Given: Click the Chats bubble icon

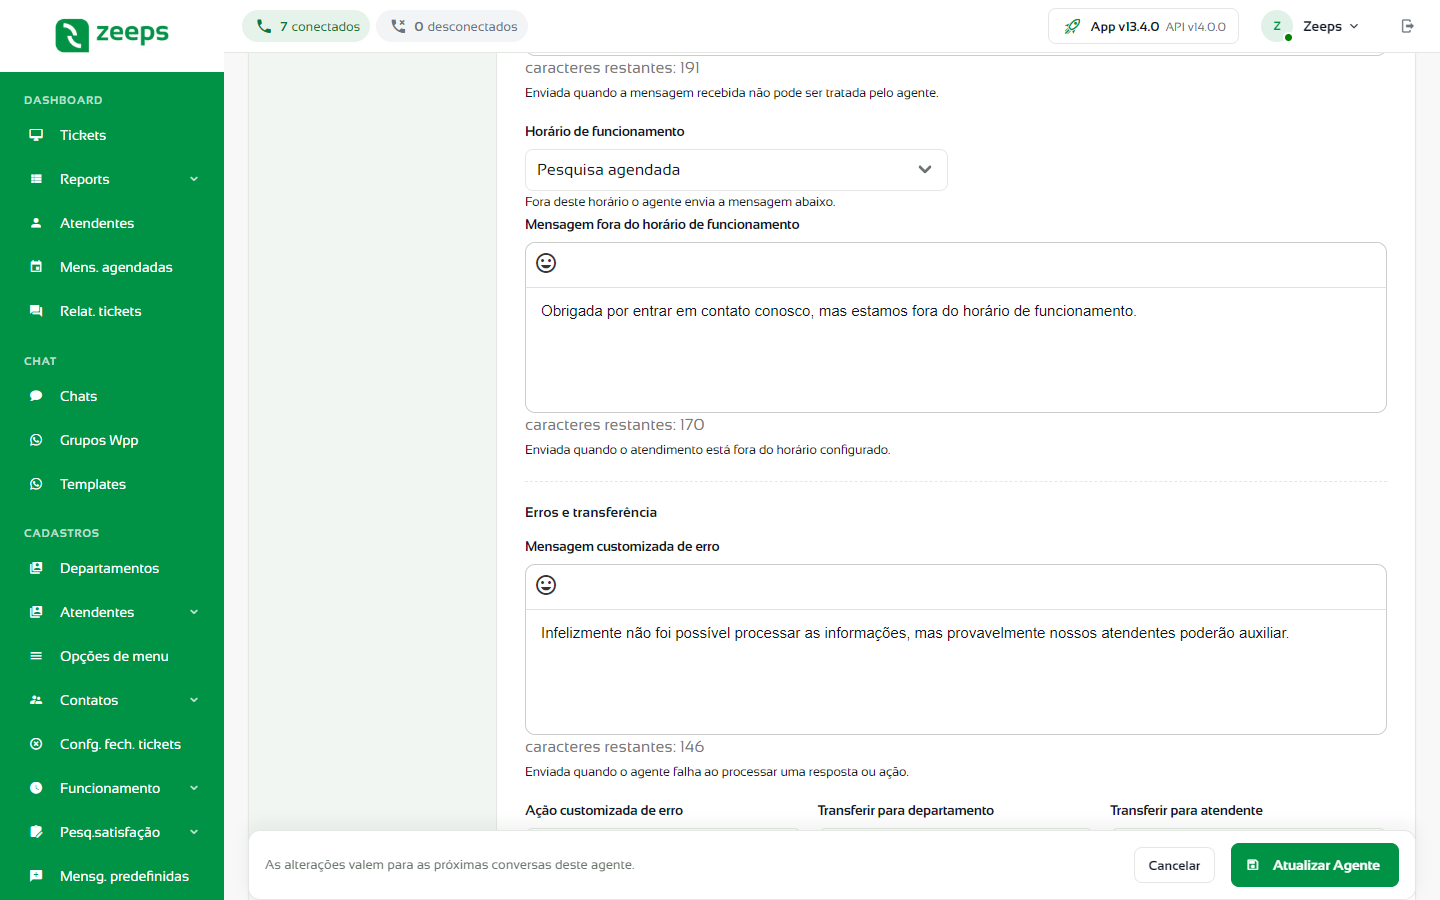Looking at the screenshot, I should tap(36, 396).
